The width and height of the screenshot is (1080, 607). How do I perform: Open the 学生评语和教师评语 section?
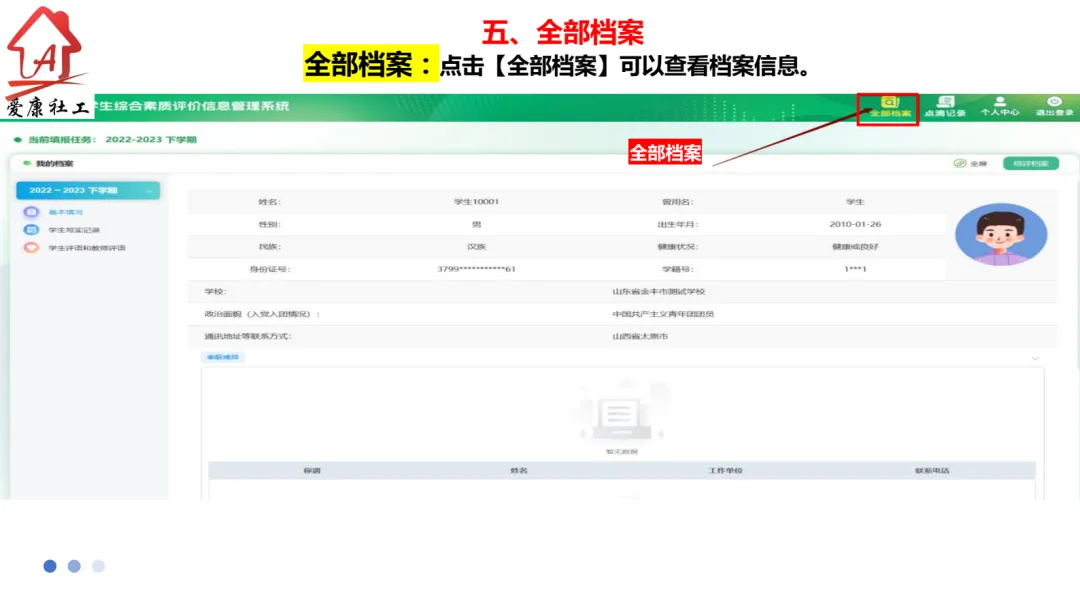click(90, 248)
